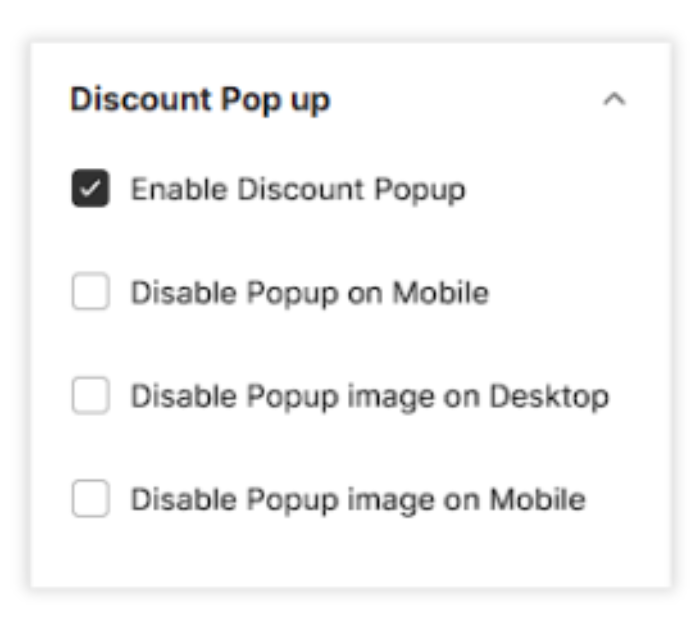The image size is (700, 639).
Task: Uncheck the Enable Discount Popup checkbox
Action: click(90, 189)
